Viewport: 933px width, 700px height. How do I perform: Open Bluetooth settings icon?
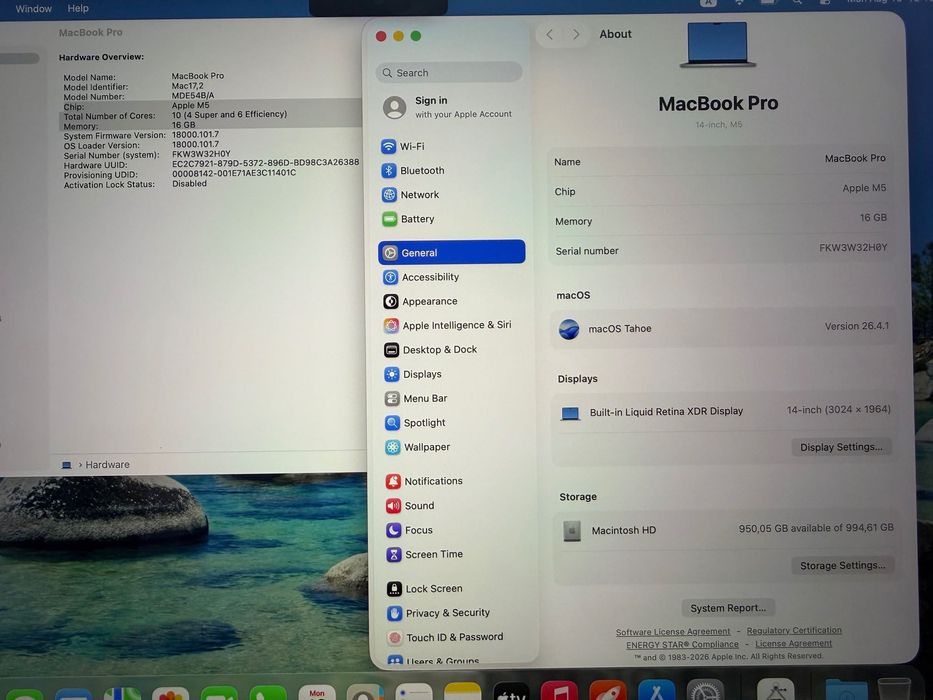(389, 170)
